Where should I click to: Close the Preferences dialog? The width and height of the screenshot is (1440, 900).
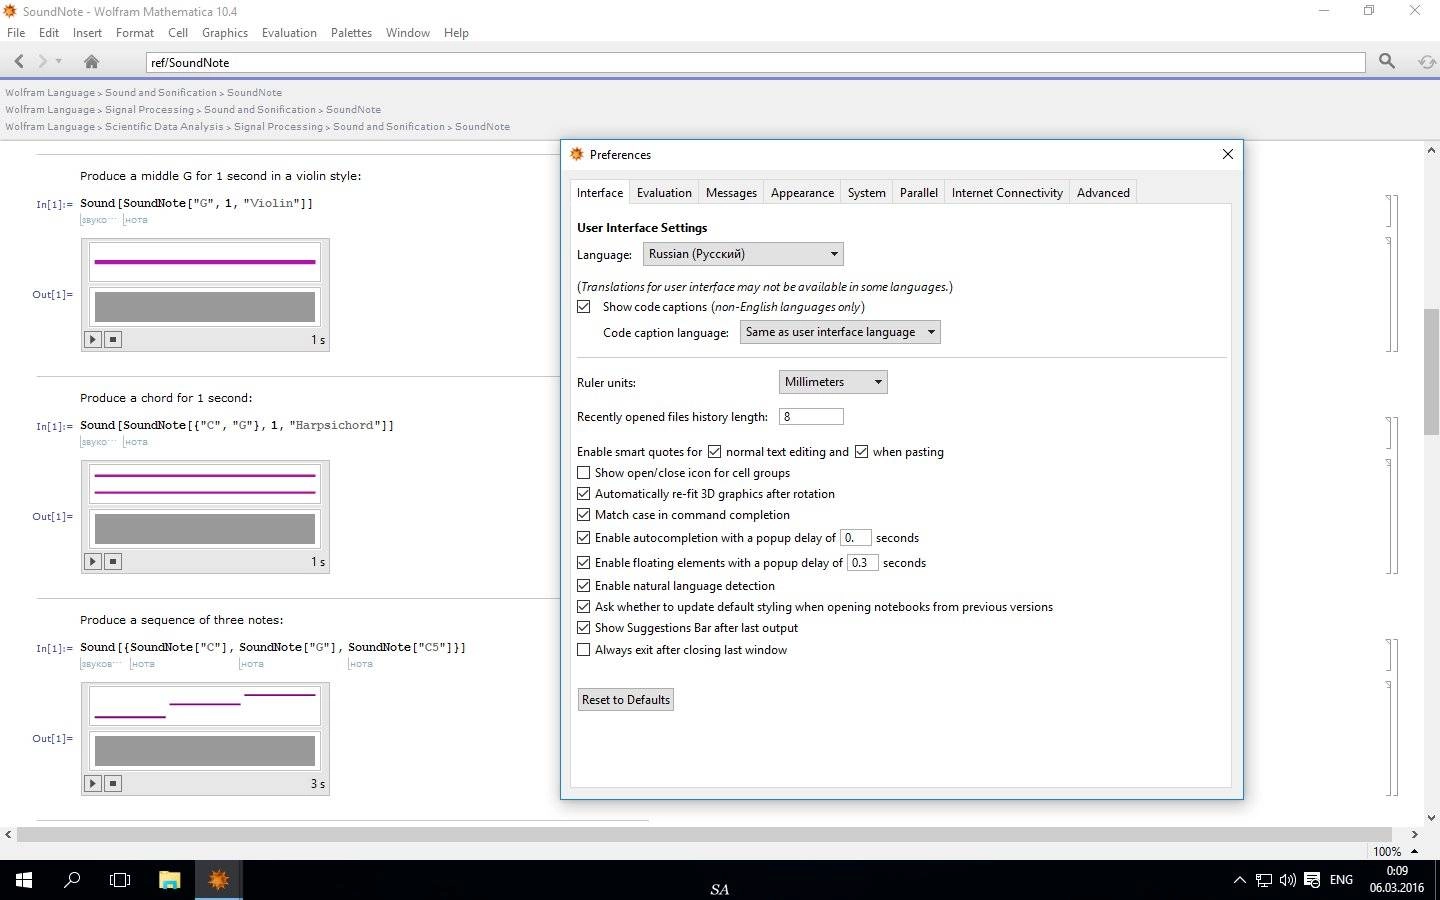[x=1228, y=154]
